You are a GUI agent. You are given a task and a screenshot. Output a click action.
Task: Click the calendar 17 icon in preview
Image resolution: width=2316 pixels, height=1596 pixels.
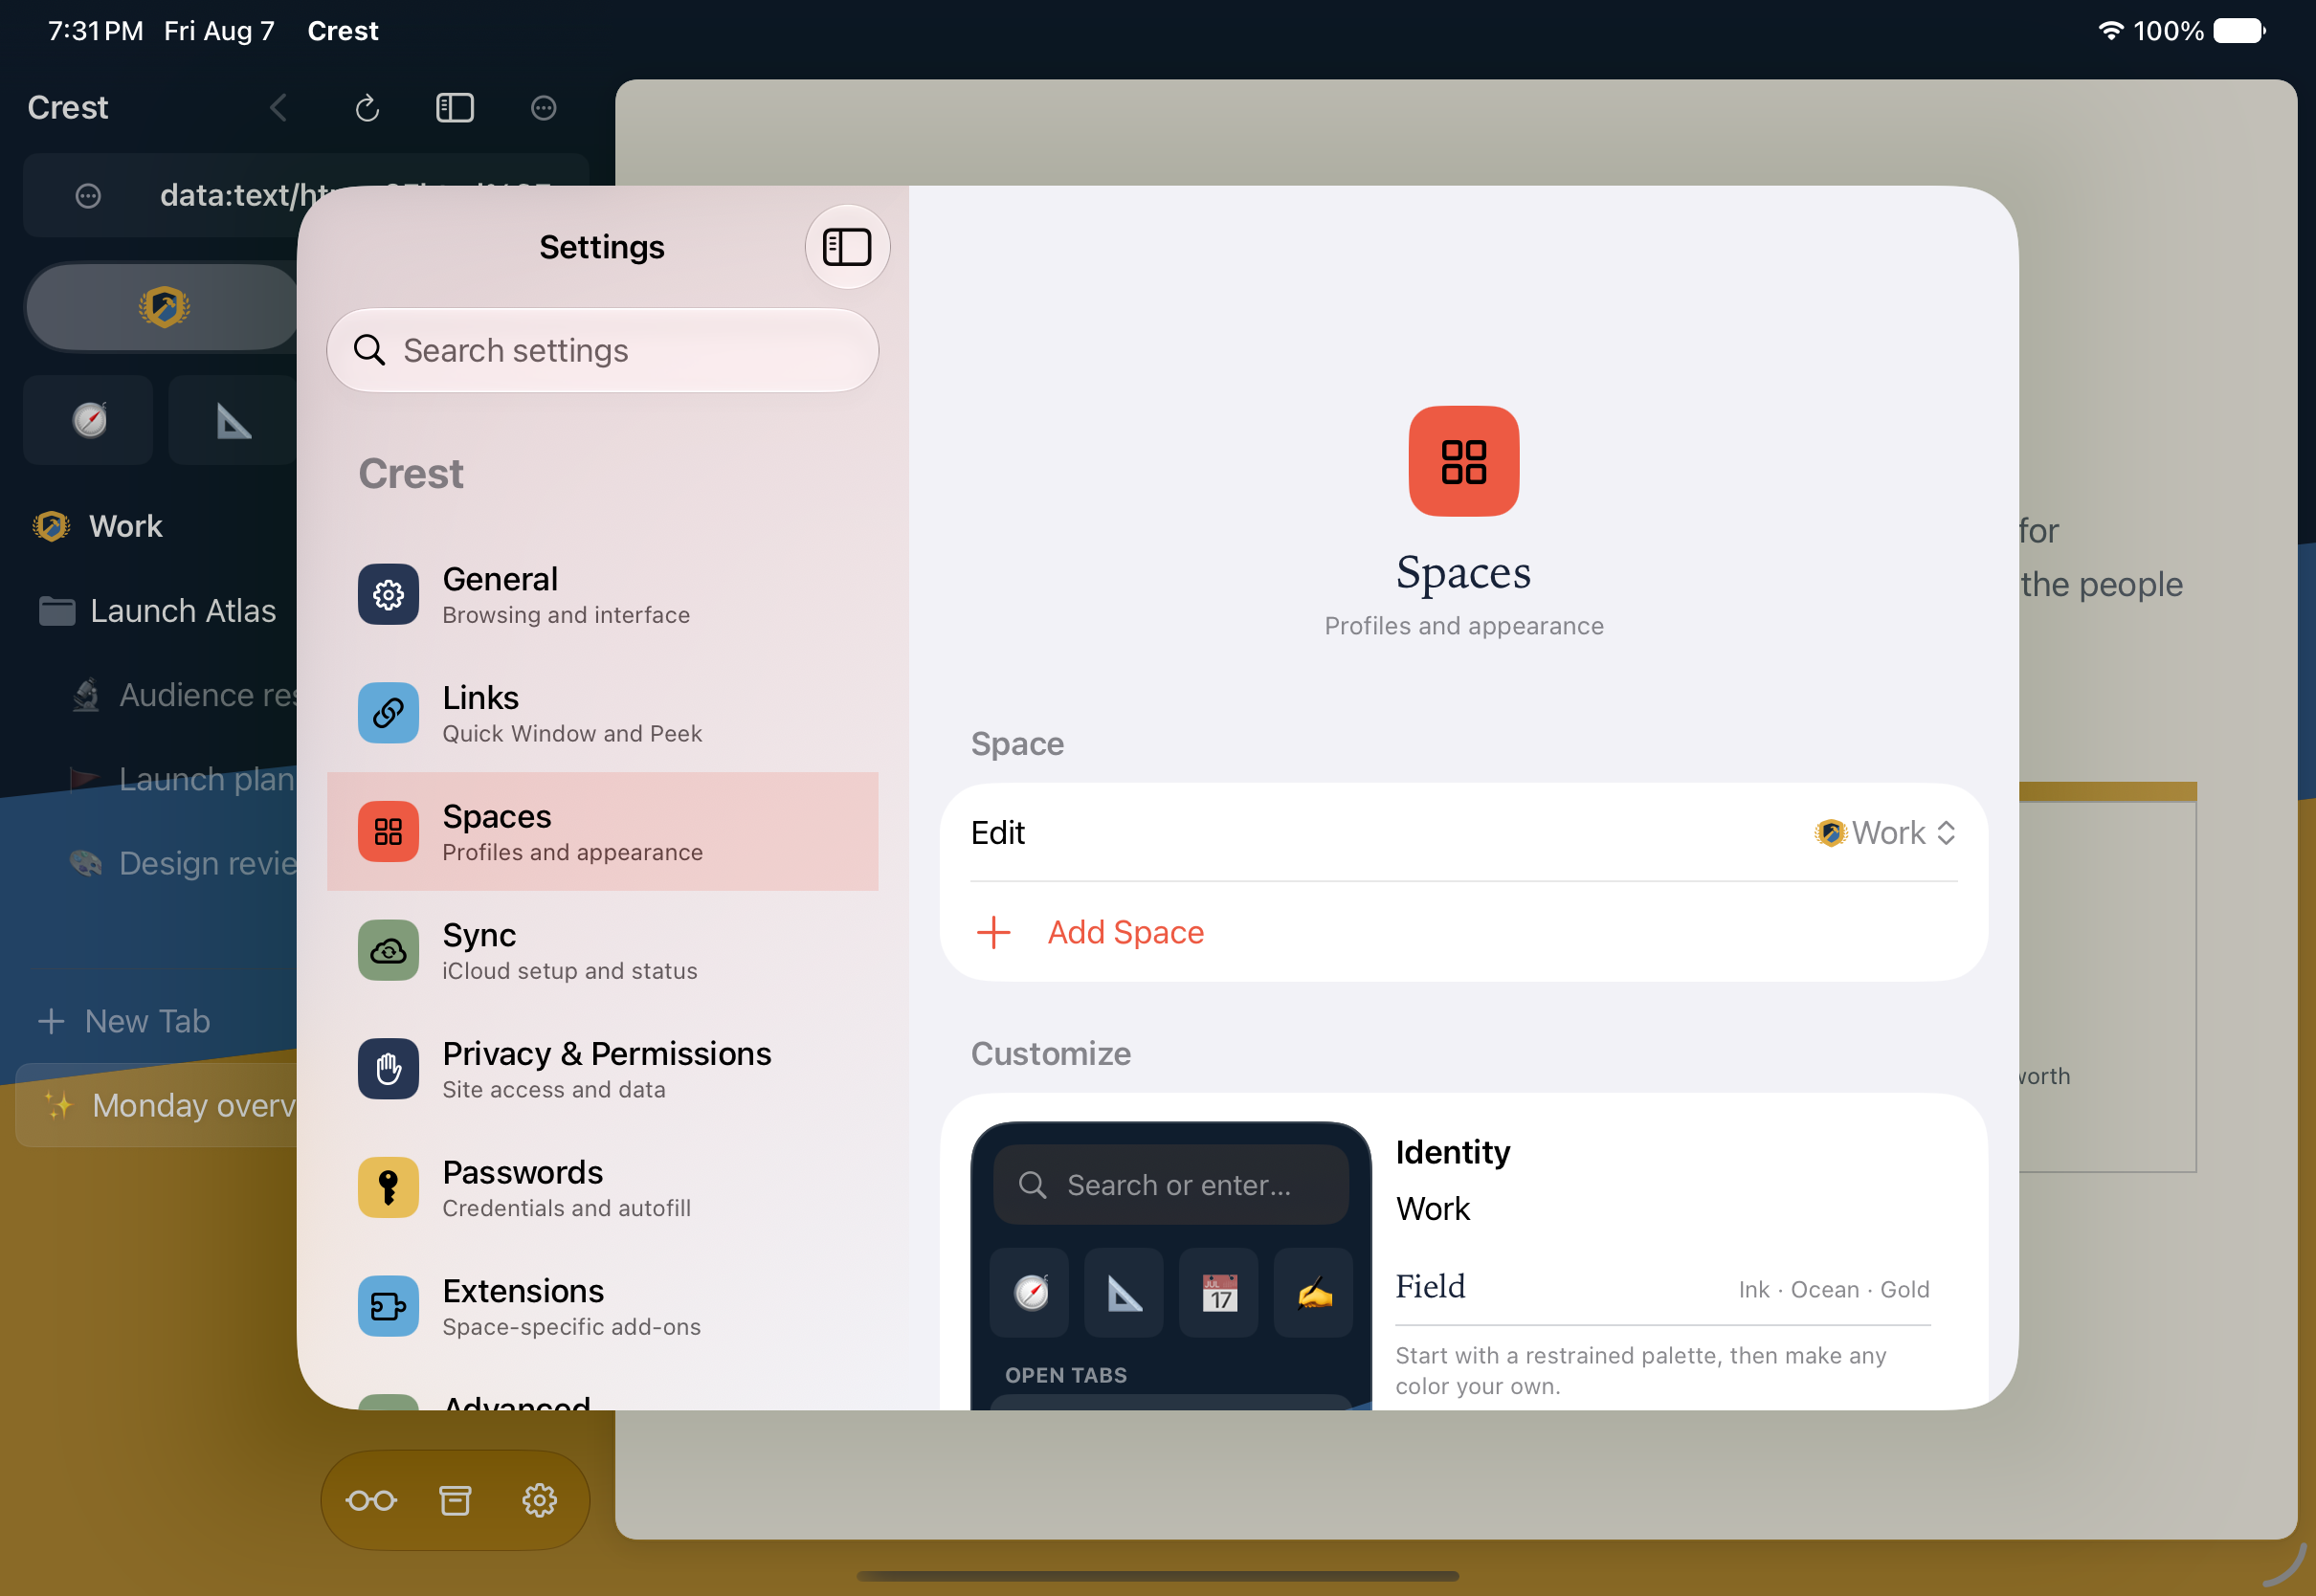pos(1219,1293)
